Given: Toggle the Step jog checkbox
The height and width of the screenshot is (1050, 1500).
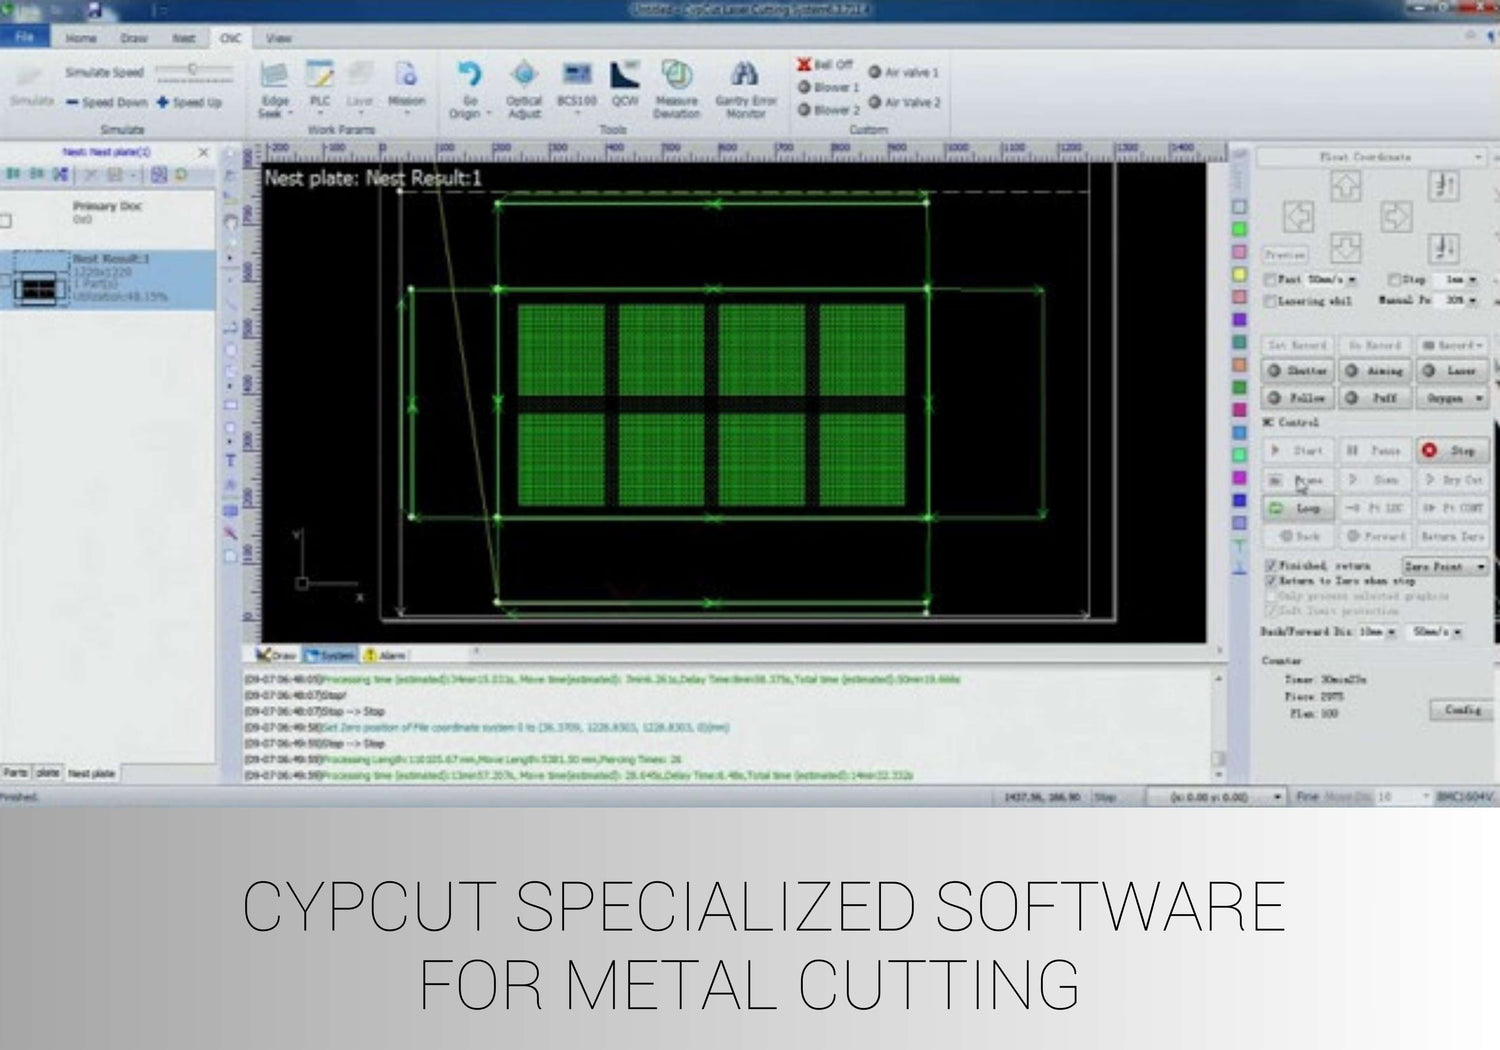Looking at the screenshot, I should click(x=1394, y=280).
